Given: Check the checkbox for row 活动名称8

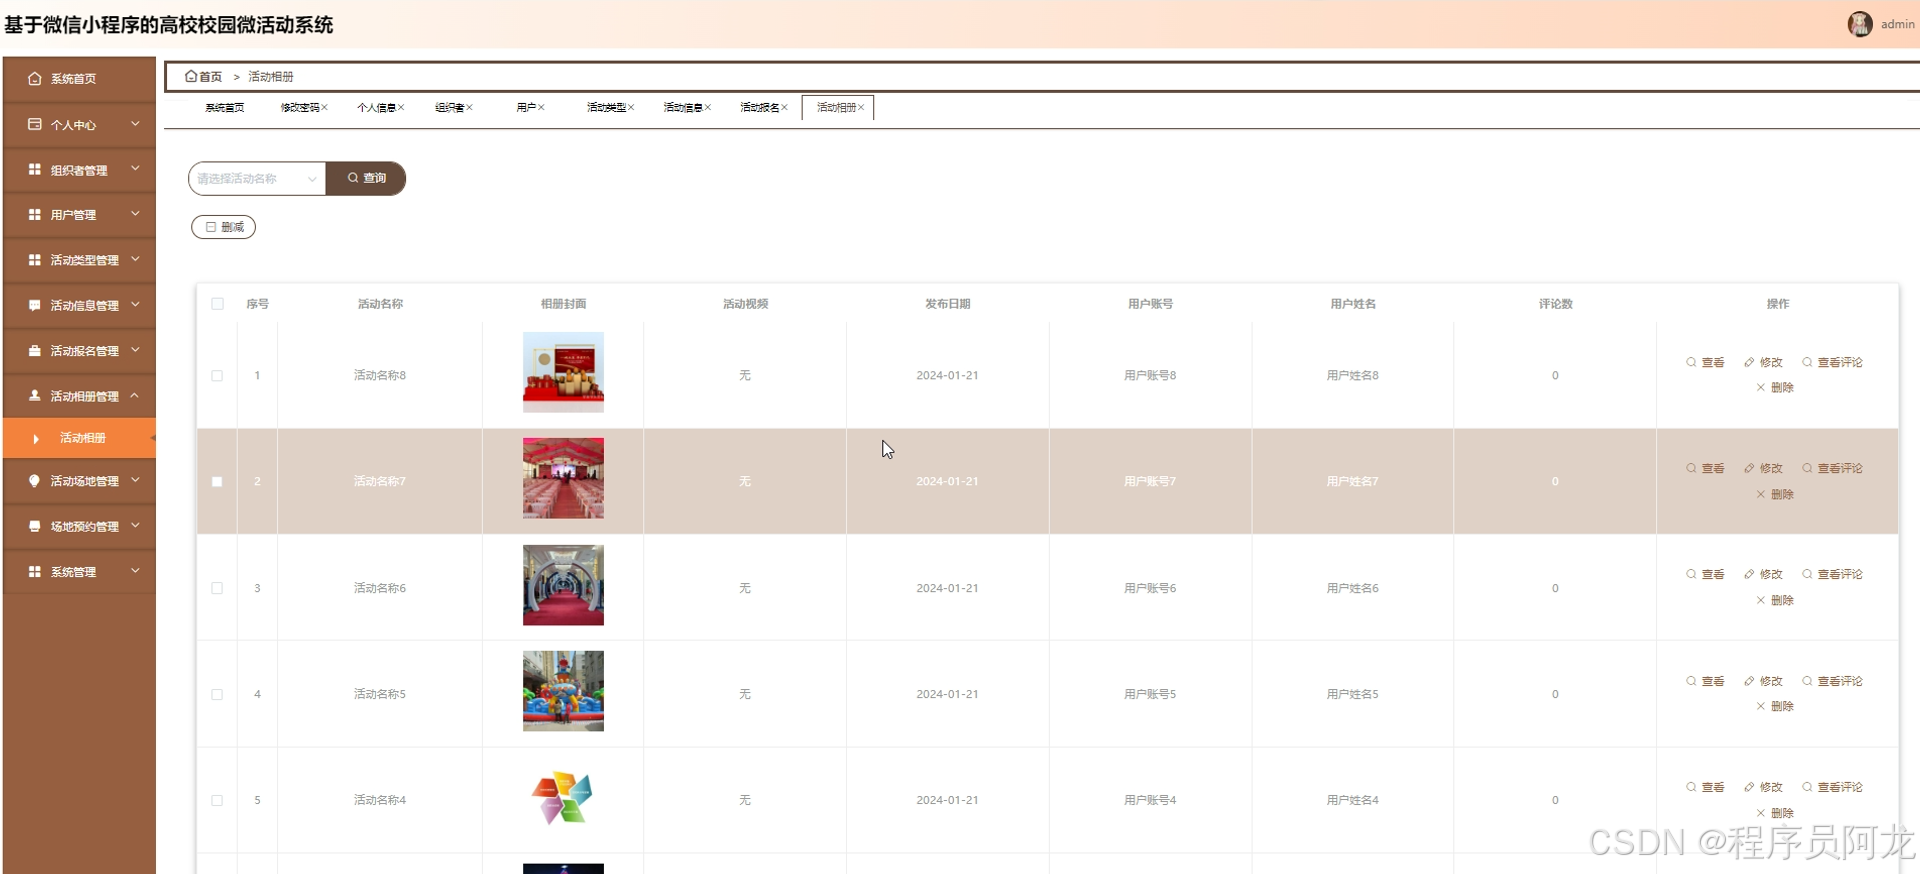Looking at the screenshot, I should click(x=217, y=376).
